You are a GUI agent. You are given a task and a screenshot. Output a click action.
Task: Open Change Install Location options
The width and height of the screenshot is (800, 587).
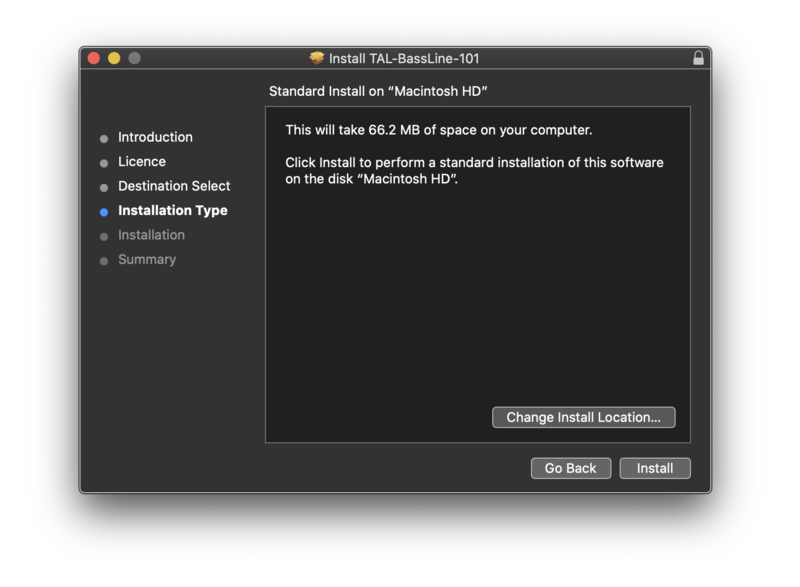pos(583,417)
